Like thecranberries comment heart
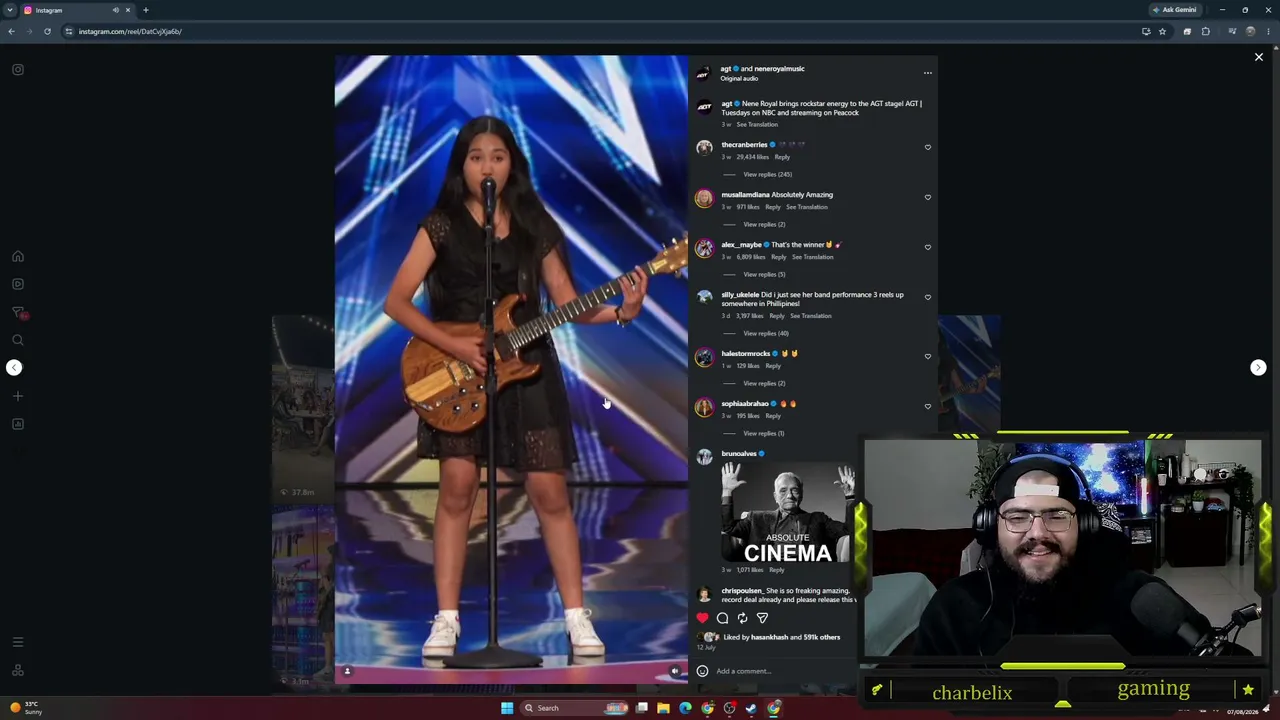 pos(928,147)
